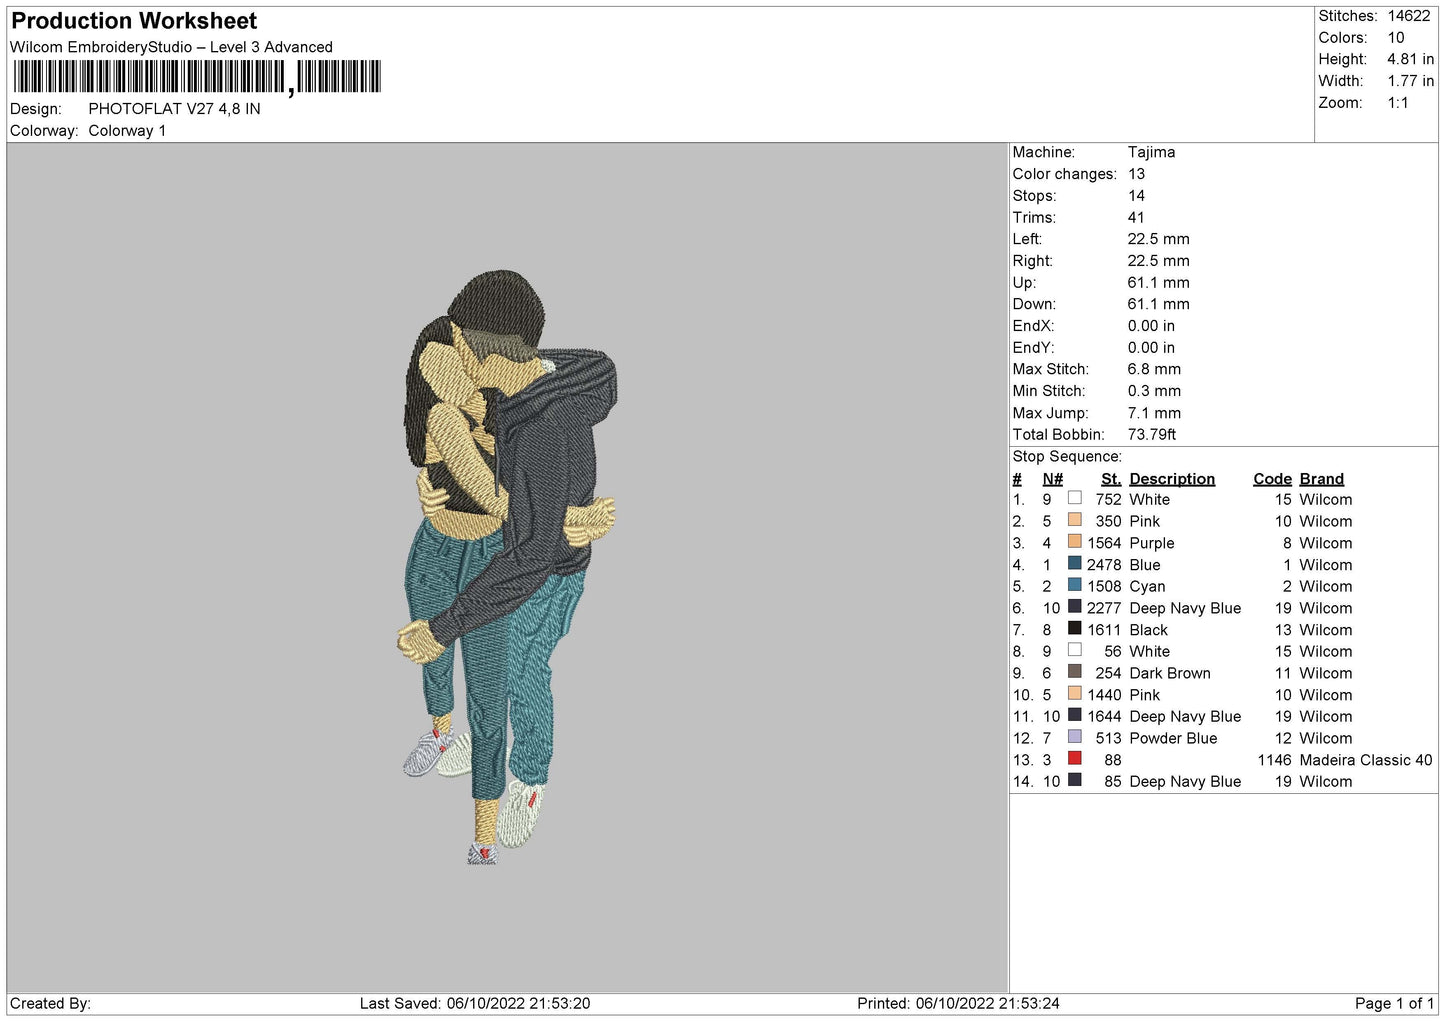Click the width value 1.77 in
1445x1021 pixels.
1410,82
